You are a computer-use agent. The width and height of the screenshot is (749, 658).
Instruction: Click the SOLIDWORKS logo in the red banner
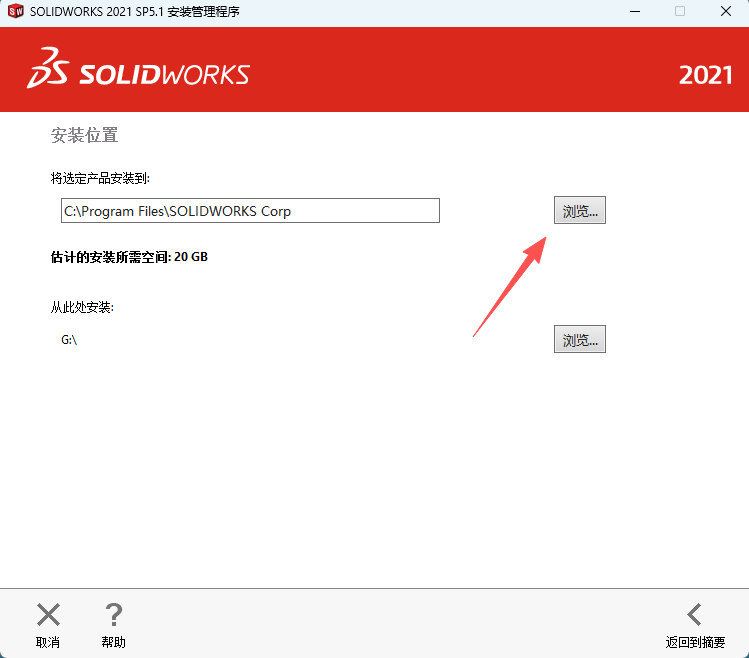point(139,68)
